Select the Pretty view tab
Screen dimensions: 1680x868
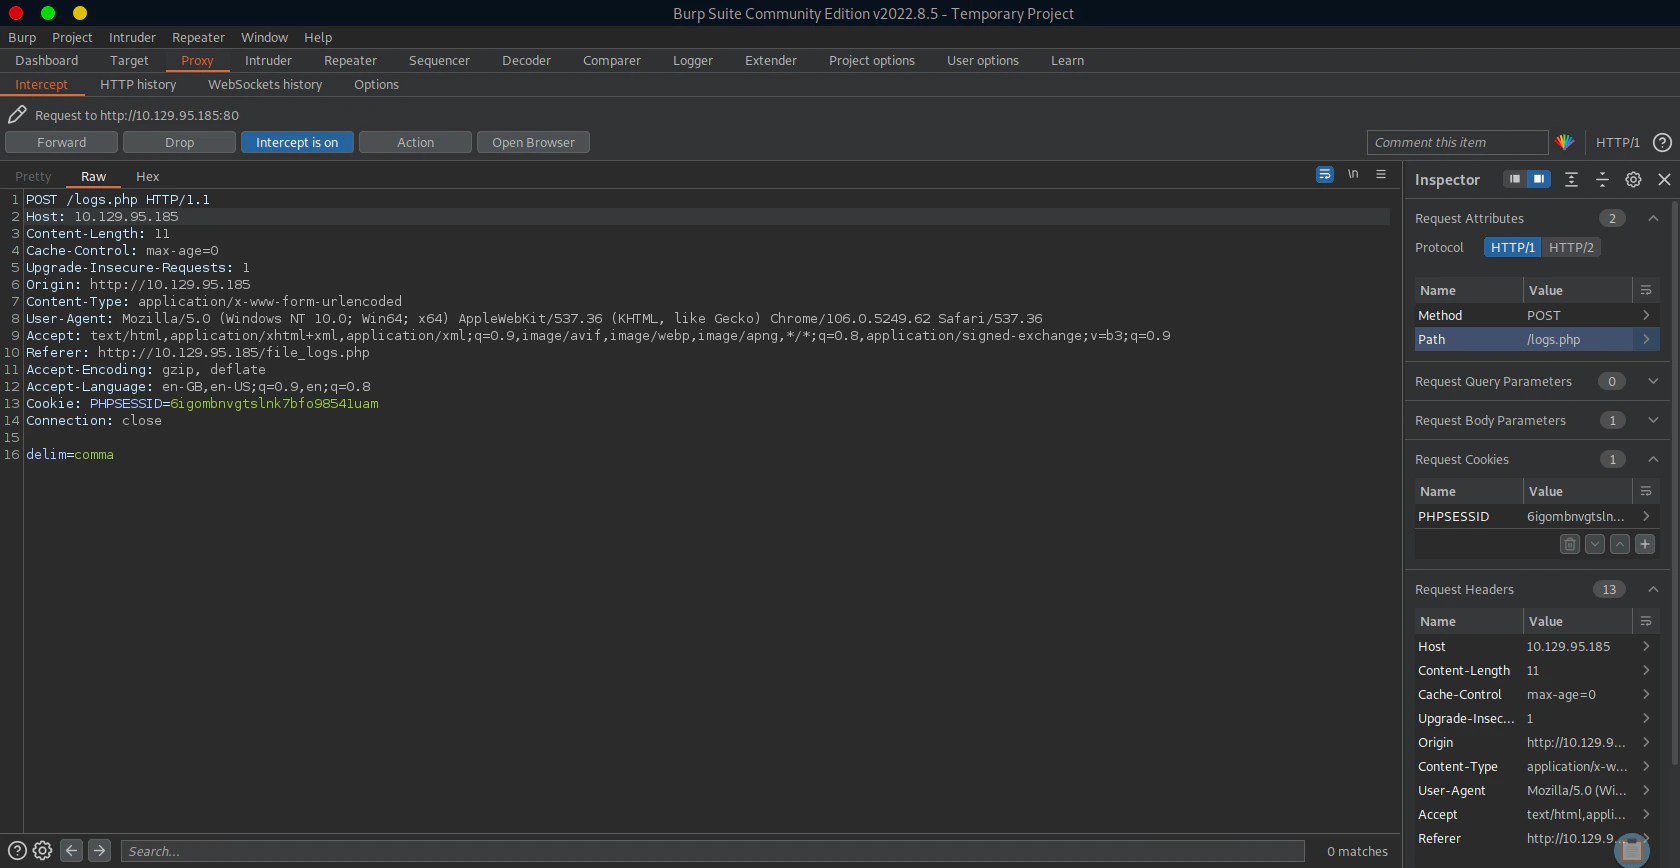click(33, 176)
